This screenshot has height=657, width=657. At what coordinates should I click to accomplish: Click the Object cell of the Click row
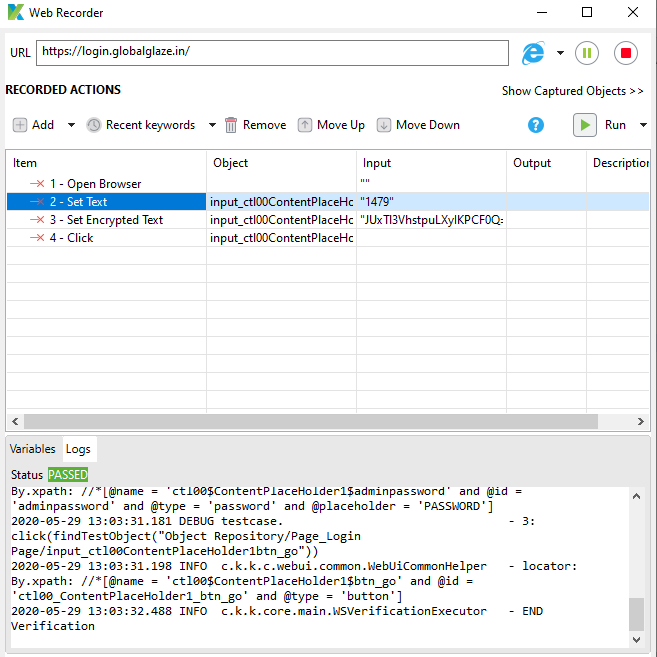281,238
